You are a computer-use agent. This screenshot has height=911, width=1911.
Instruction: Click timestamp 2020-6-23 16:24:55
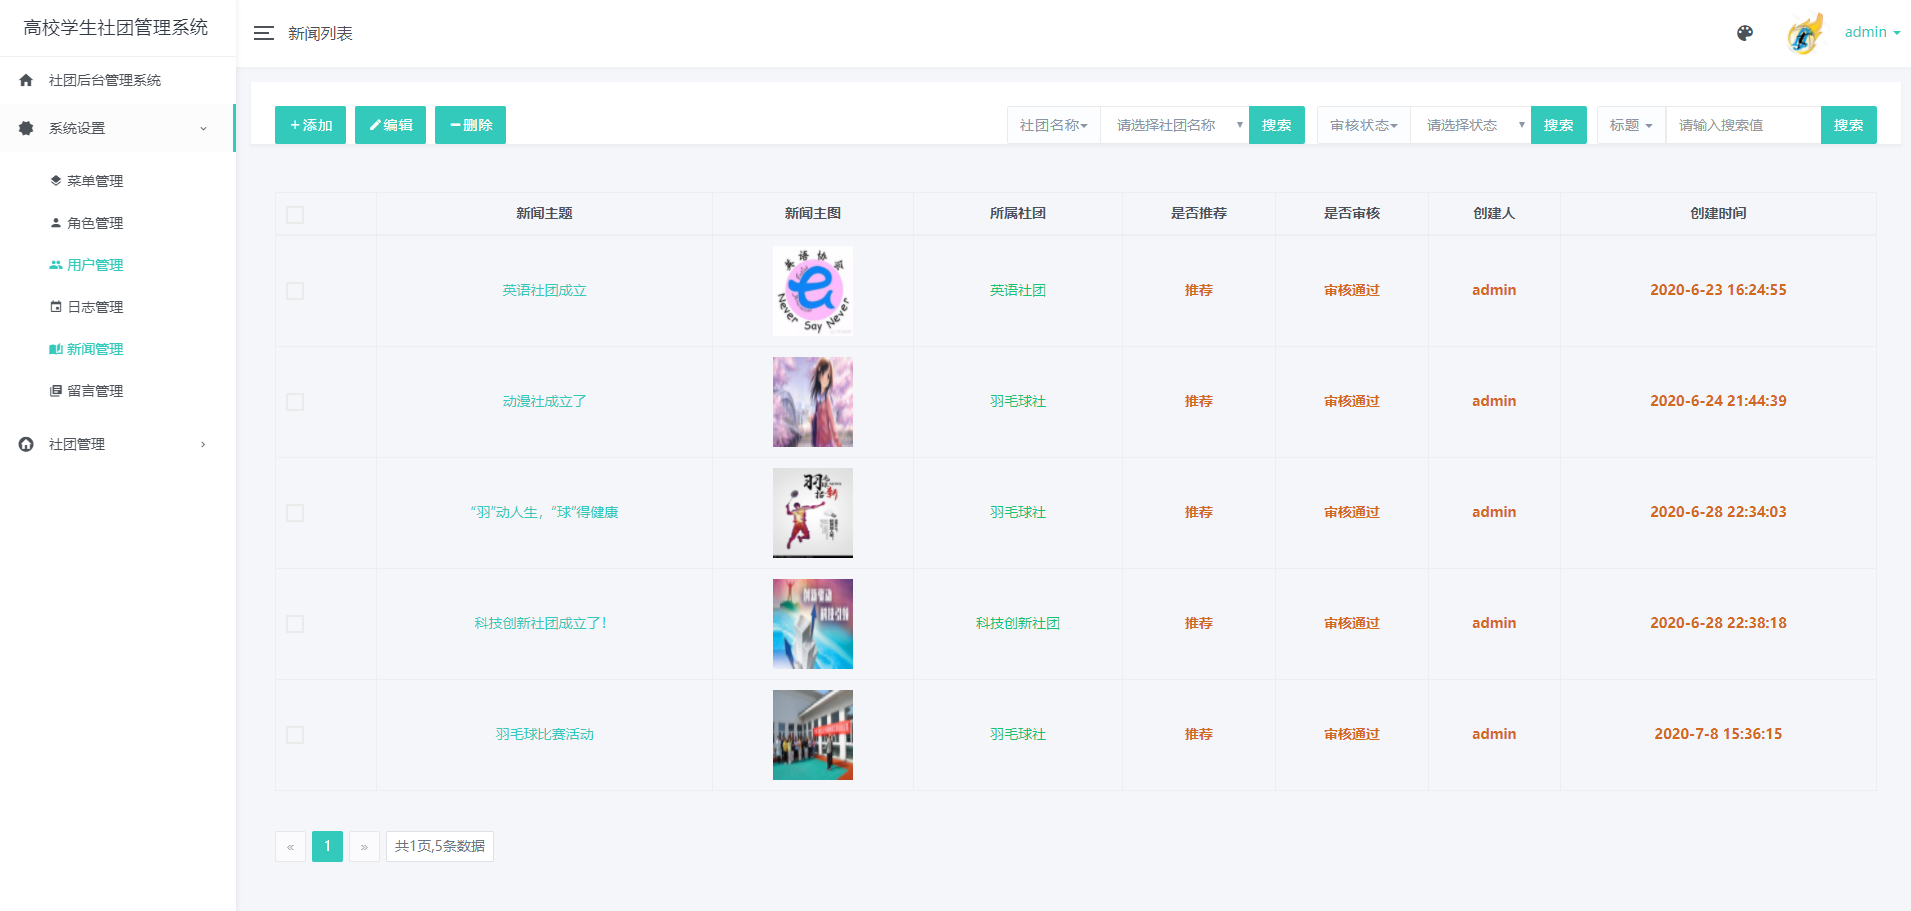1718,290
